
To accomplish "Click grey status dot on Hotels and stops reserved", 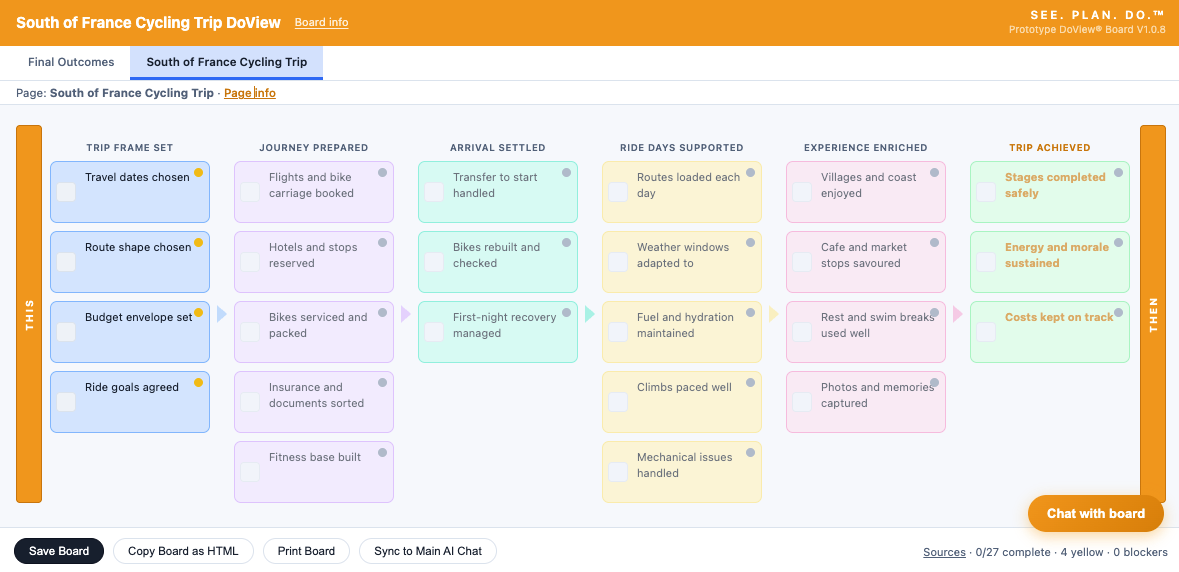I will [383, 242].
